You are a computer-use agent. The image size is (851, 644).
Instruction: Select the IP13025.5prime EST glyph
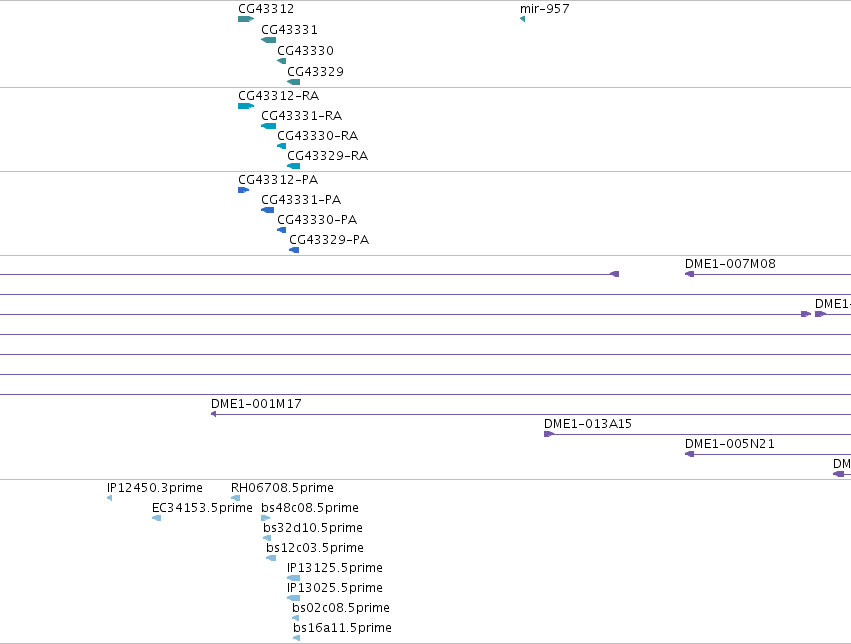coord(294,598)
